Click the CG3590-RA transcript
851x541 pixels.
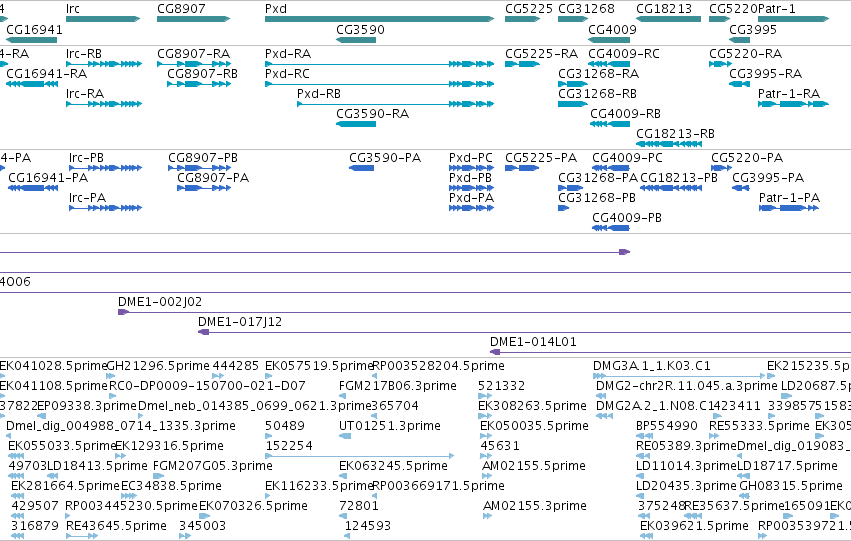click(x=356, y=124)
